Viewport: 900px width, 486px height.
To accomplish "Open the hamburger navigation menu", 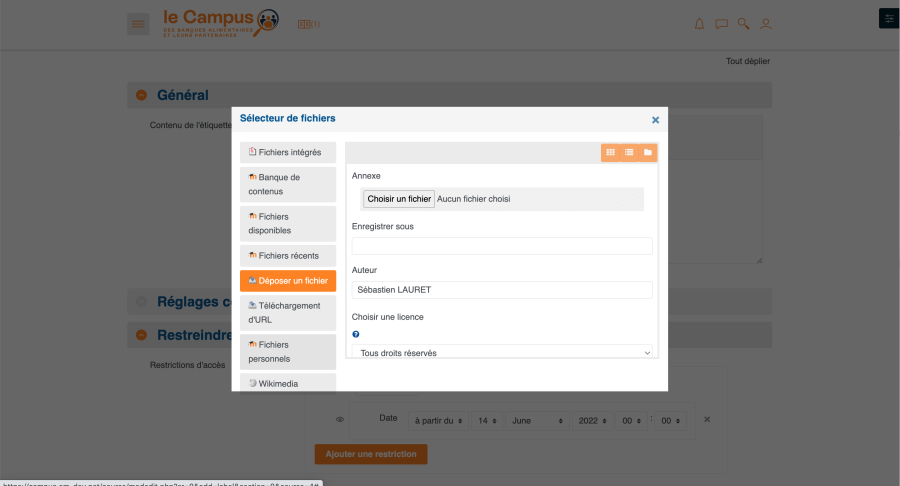I will pyautogui.click(x=138, y=24).
